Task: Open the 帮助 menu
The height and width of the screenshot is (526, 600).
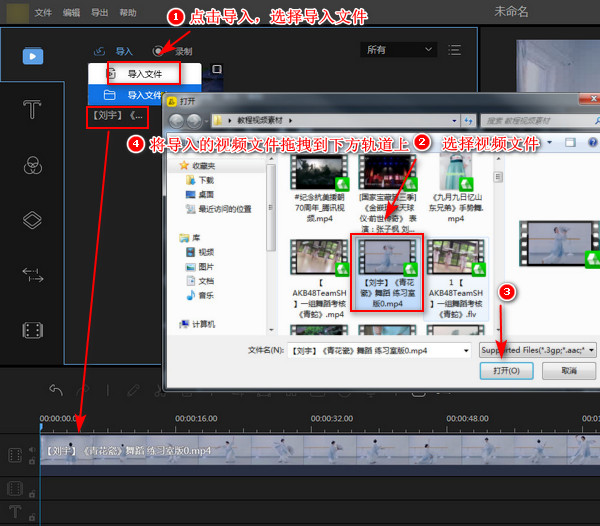Action: (x=128, y=13)
